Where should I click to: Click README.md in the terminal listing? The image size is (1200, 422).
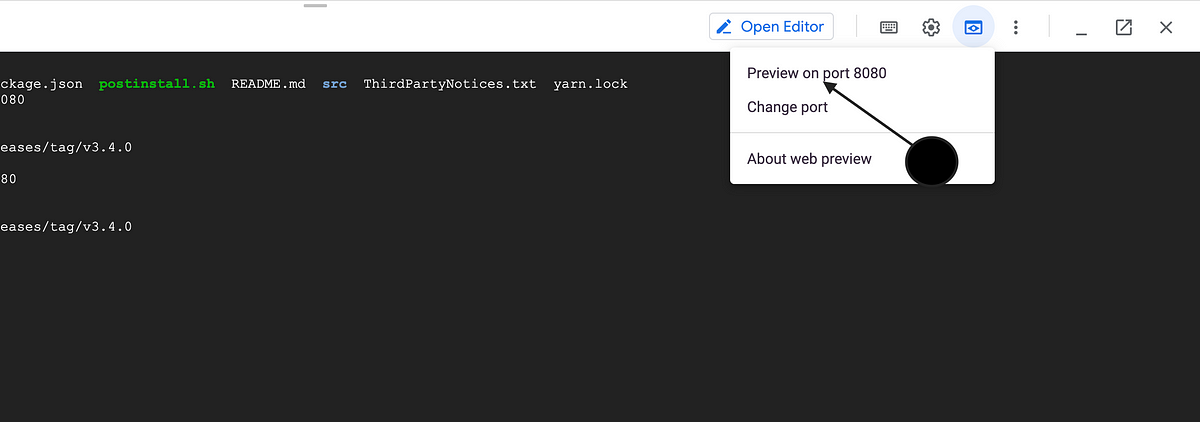268,84
